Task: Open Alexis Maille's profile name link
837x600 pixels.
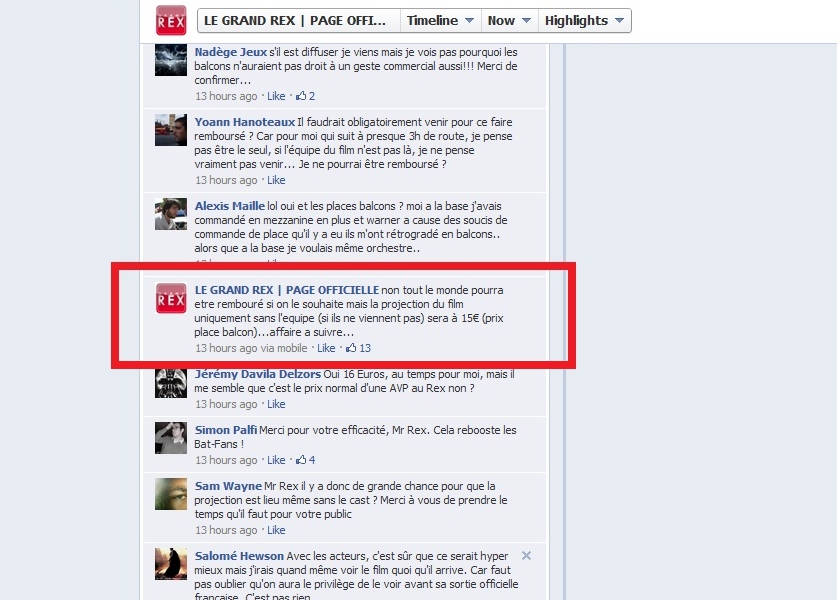Action: 230,206
